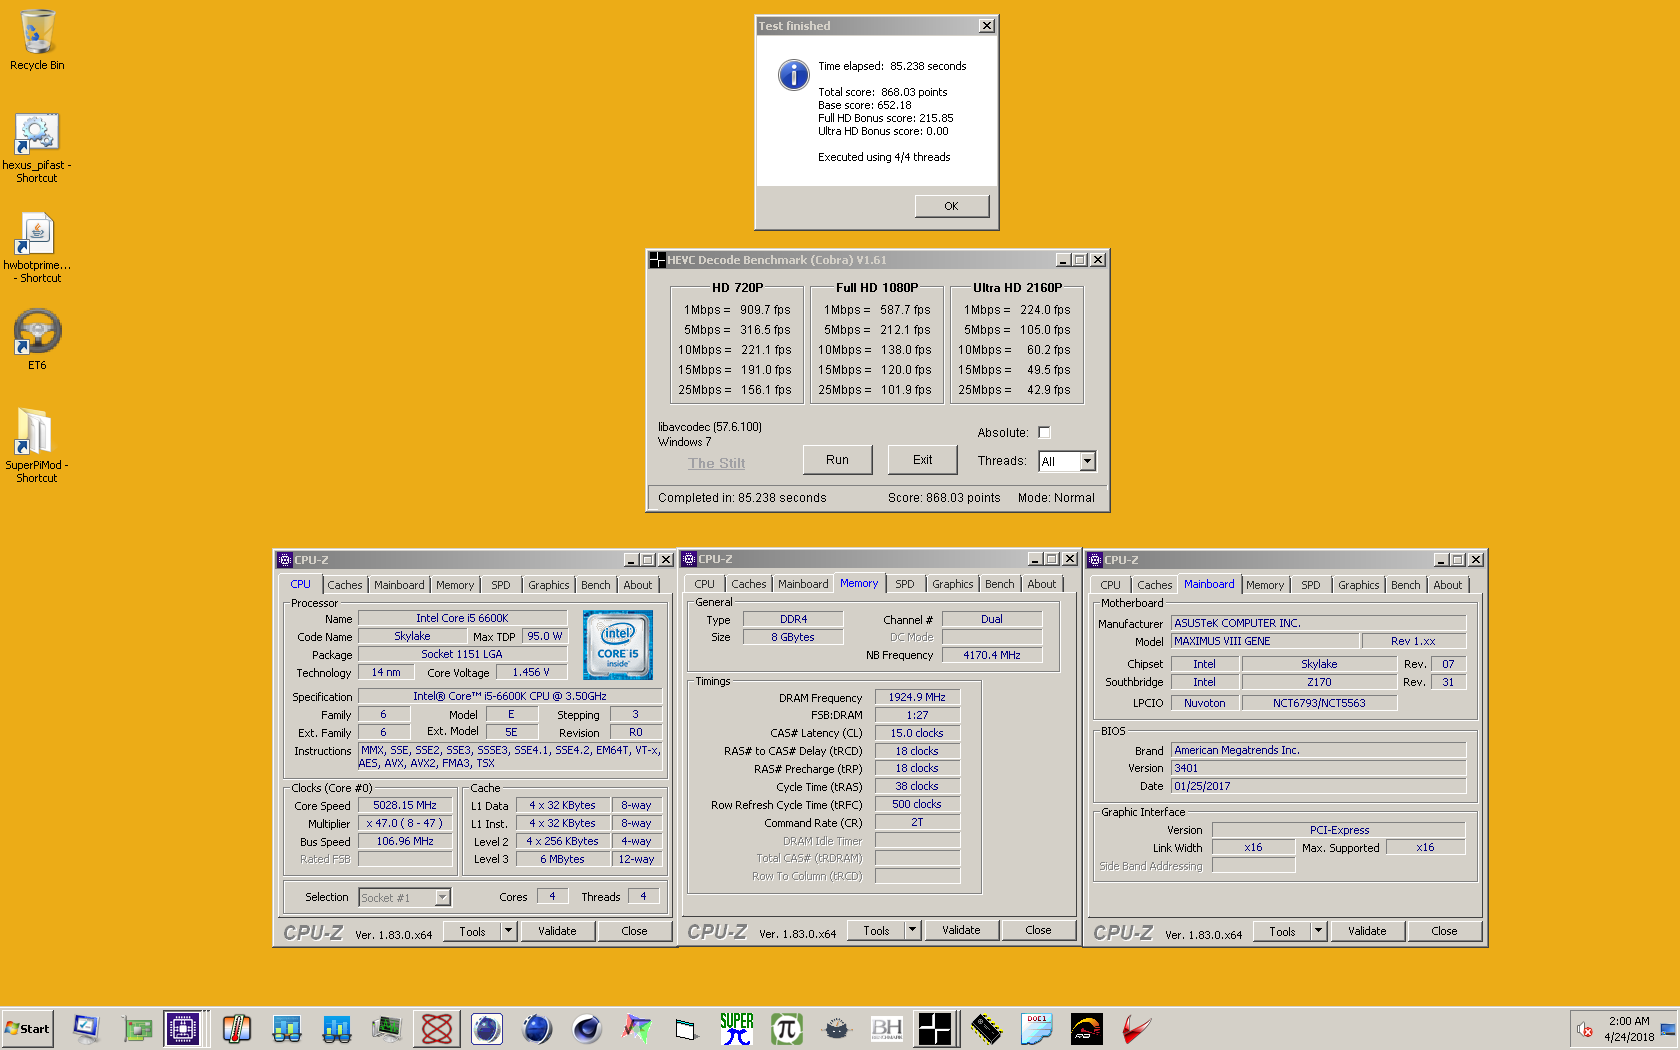Select the DRAM Frequency value 1924.9 MHz
Screen dimensions: 1680x1050
917,697
